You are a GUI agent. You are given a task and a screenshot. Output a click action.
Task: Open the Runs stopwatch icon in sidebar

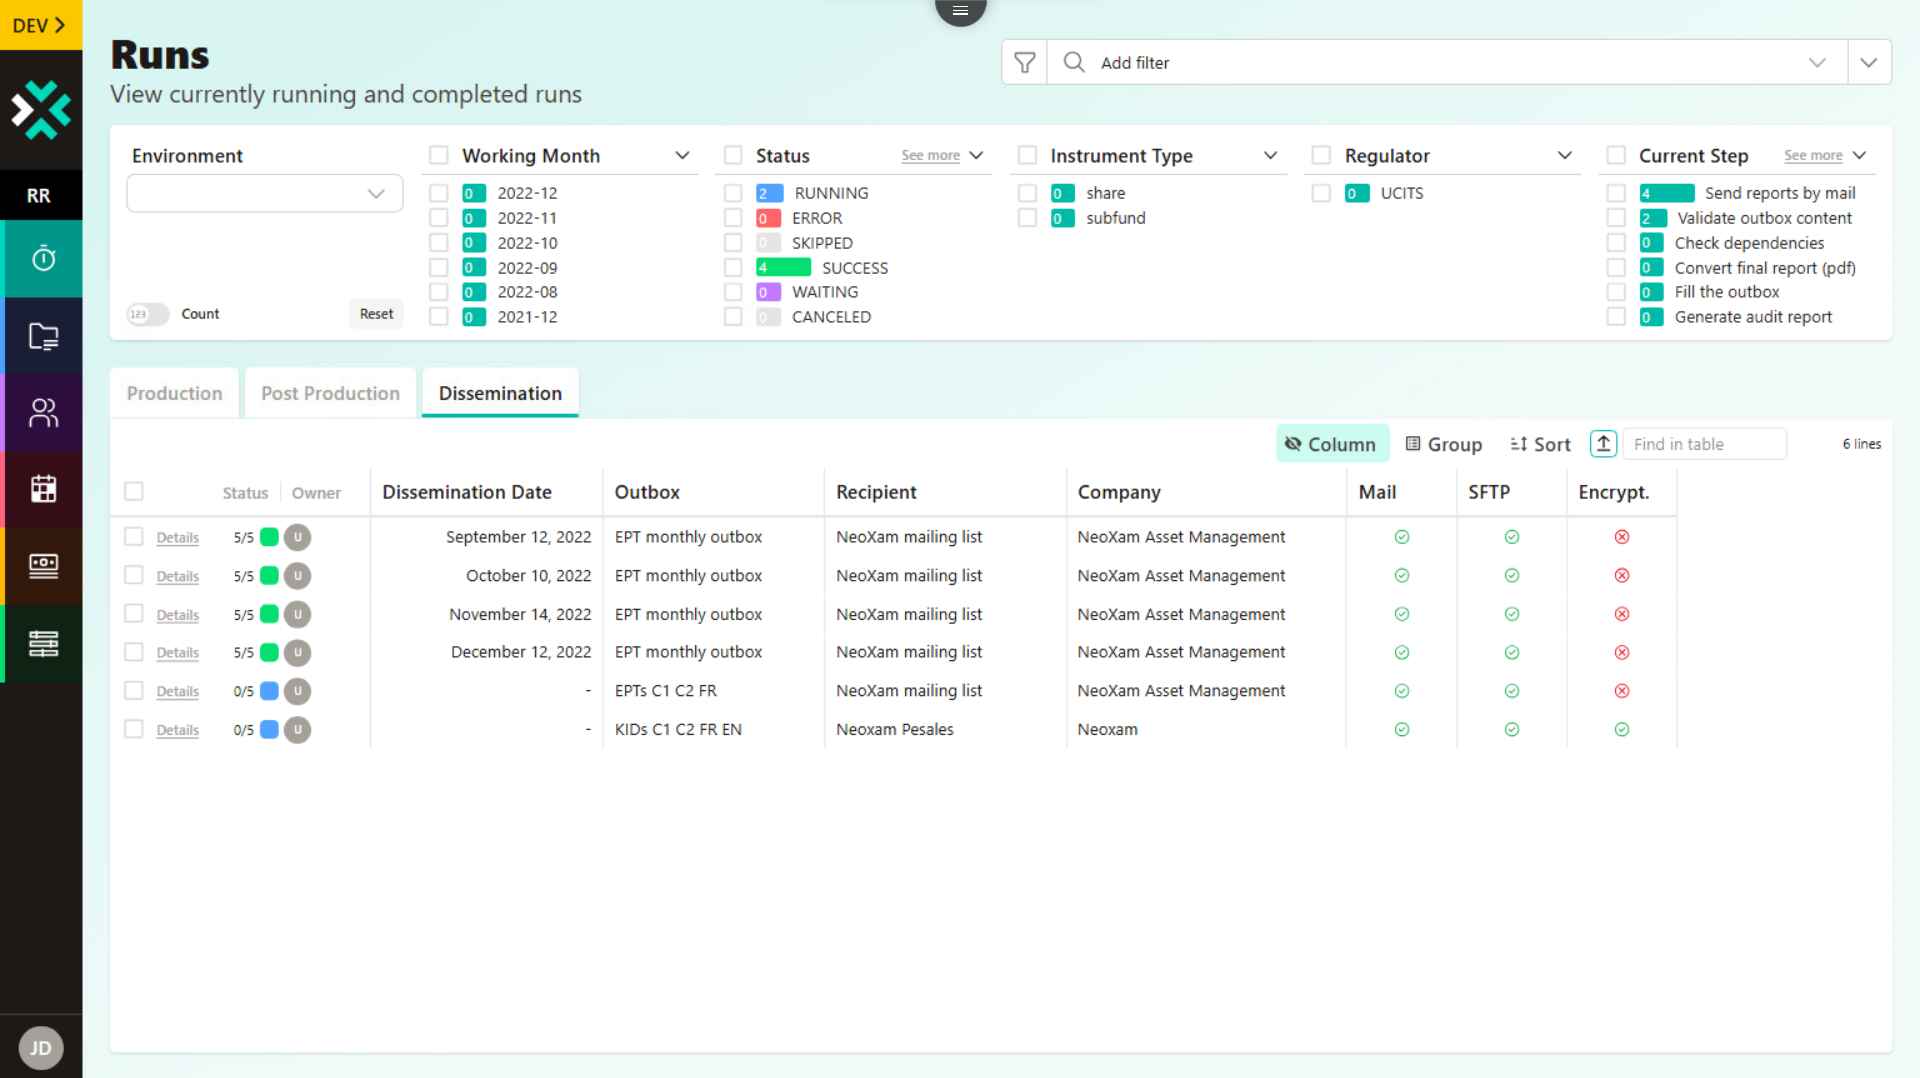tap(41, 258)
